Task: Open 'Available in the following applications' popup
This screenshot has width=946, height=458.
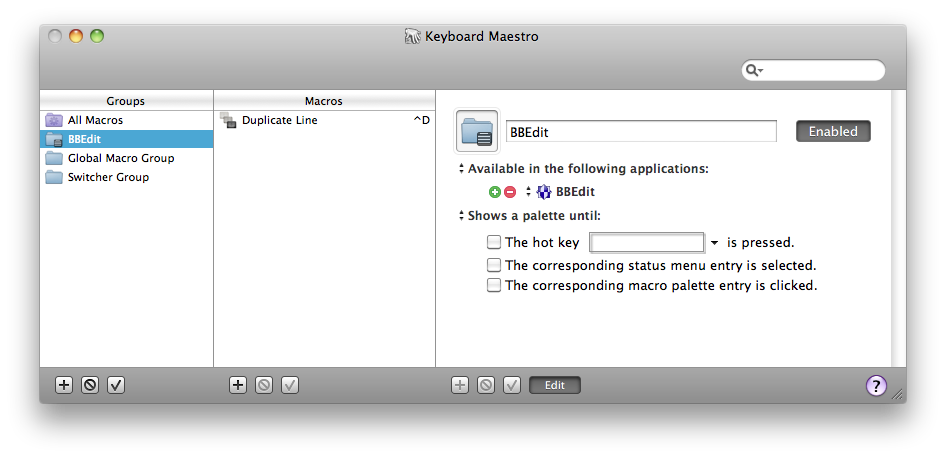Action: tap(462, 169)
